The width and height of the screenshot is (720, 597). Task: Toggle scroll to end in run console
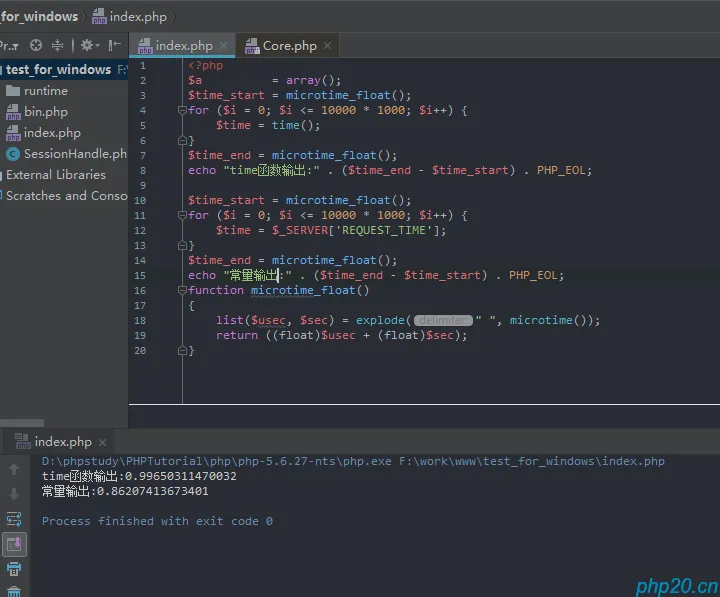14,544
